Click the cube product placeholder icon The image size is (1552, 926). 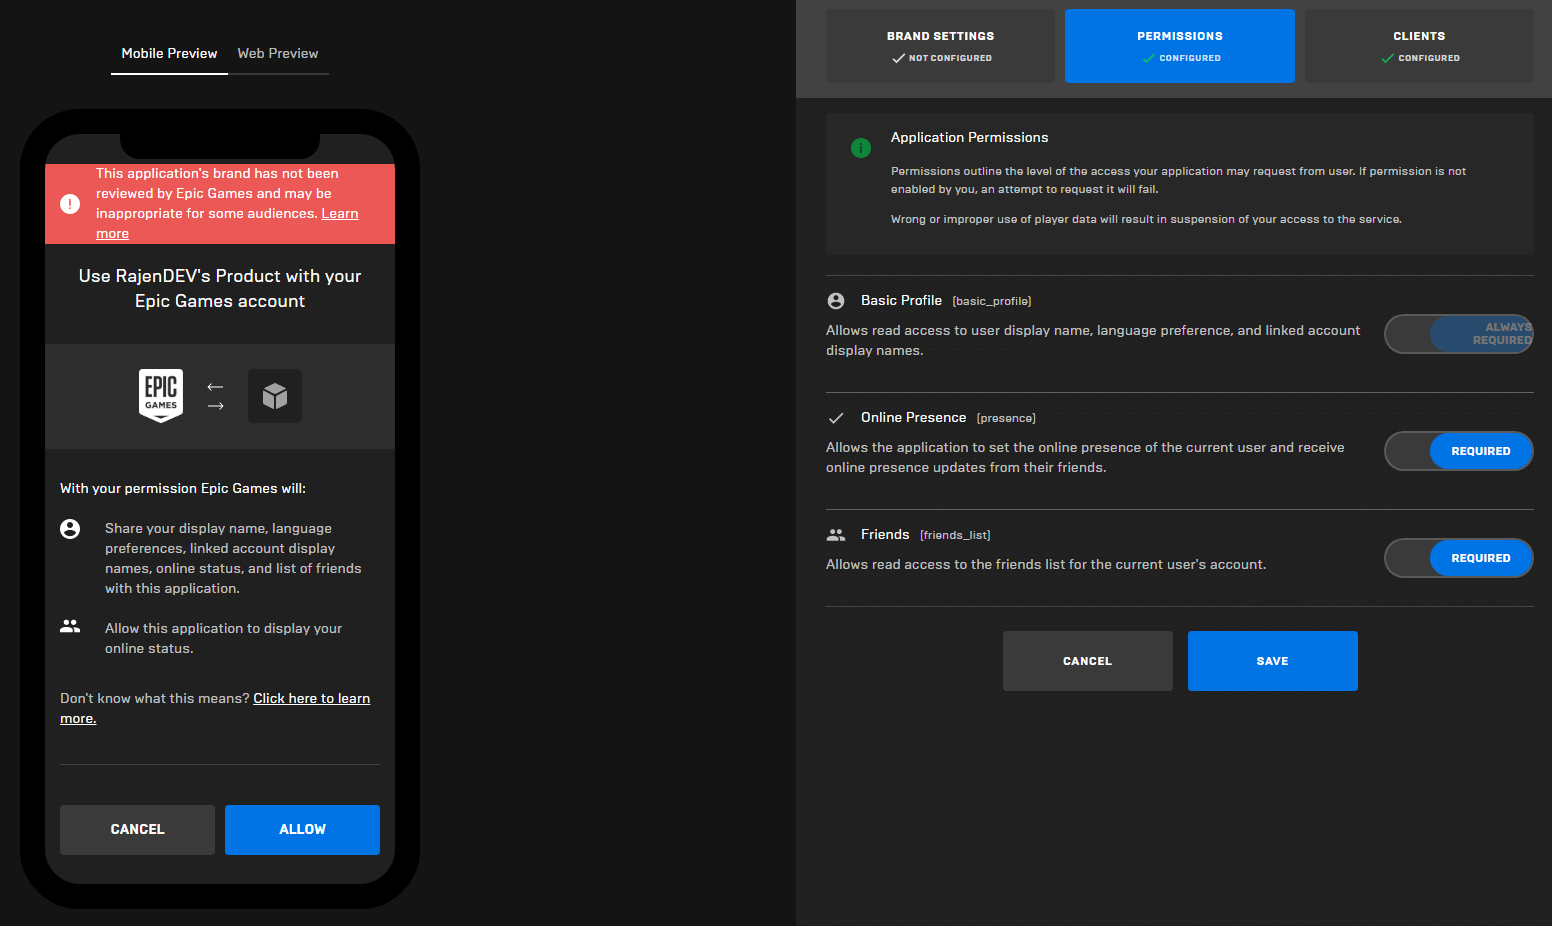[x=275, y=396]
